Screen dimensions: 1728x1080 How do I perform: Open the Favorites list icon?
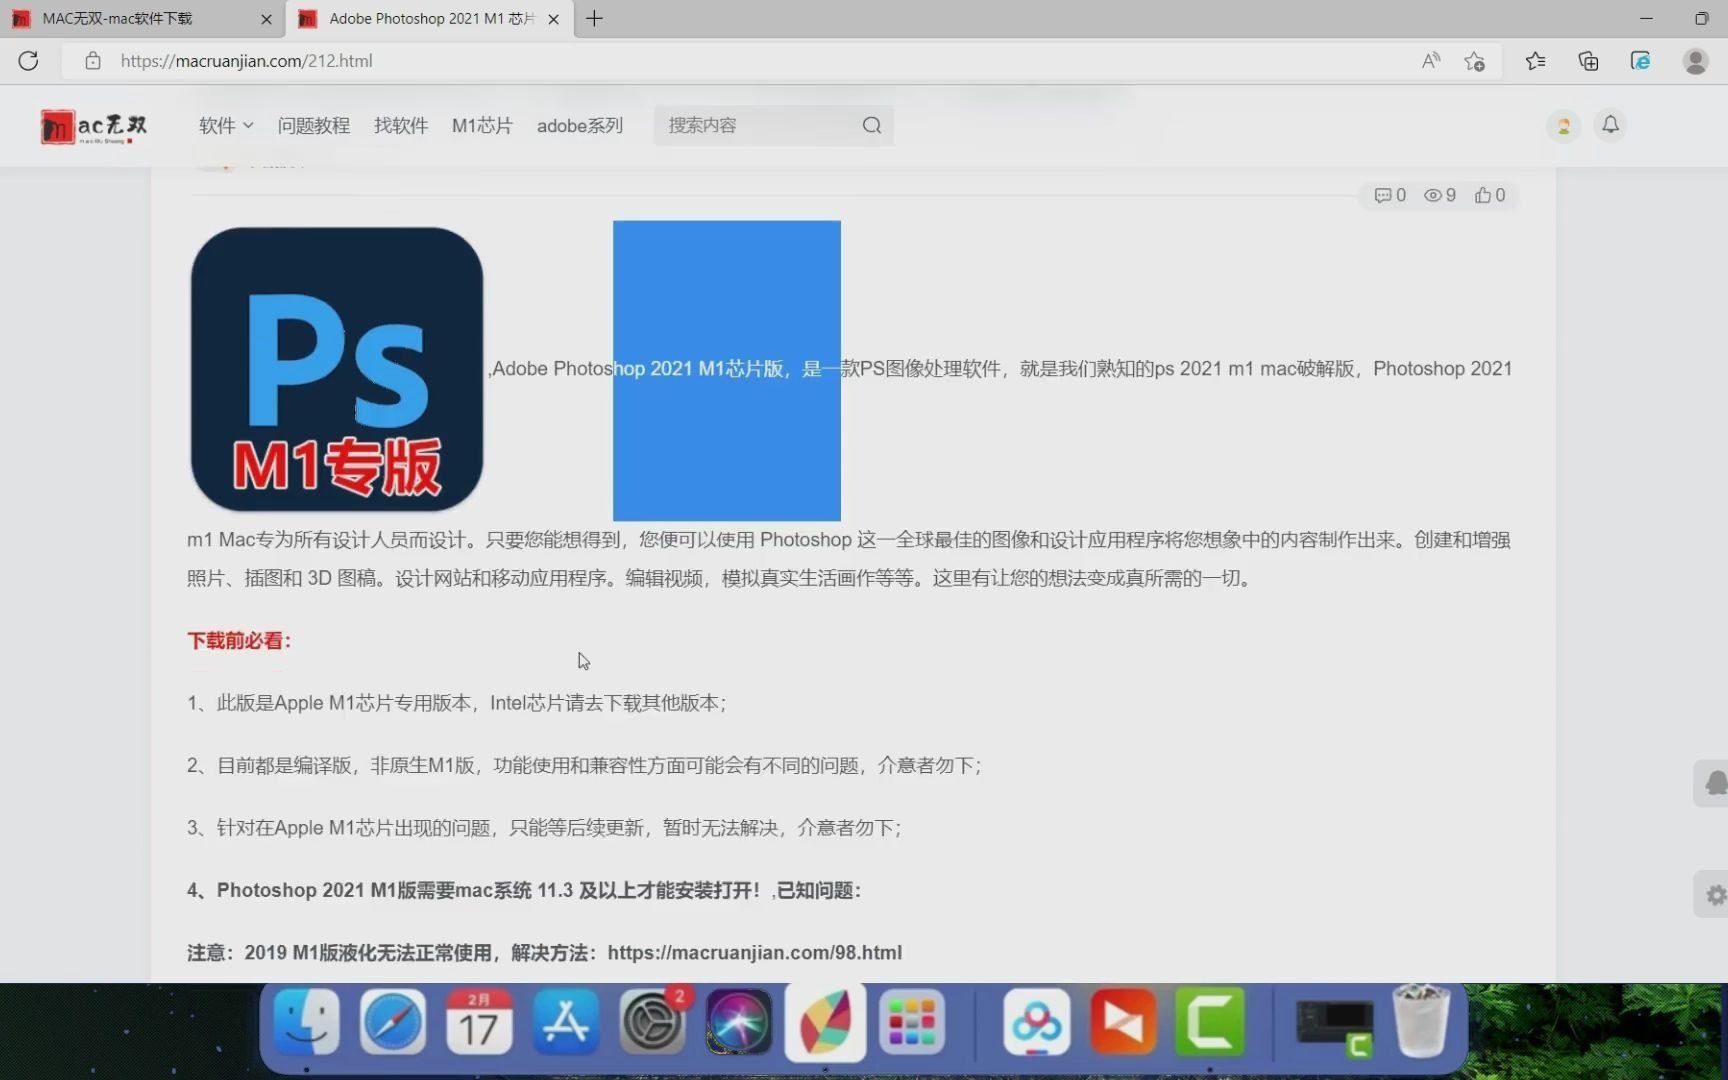(1535, 61)
